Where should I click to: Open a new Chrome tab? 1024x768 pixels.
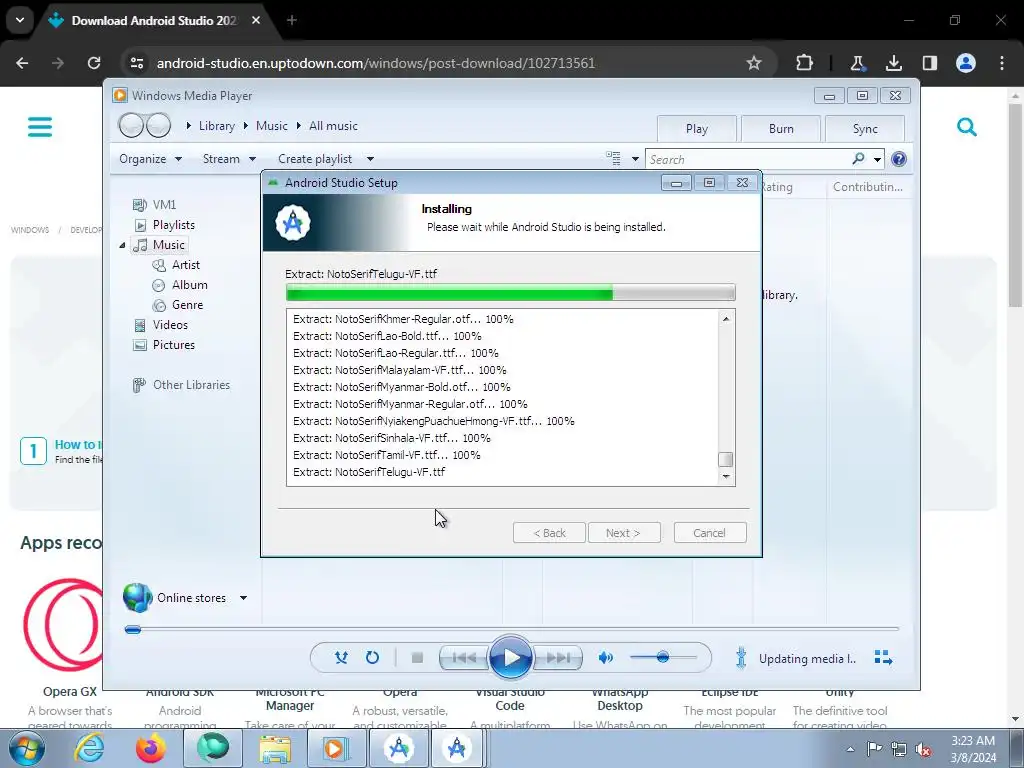(x=291, y=20)
